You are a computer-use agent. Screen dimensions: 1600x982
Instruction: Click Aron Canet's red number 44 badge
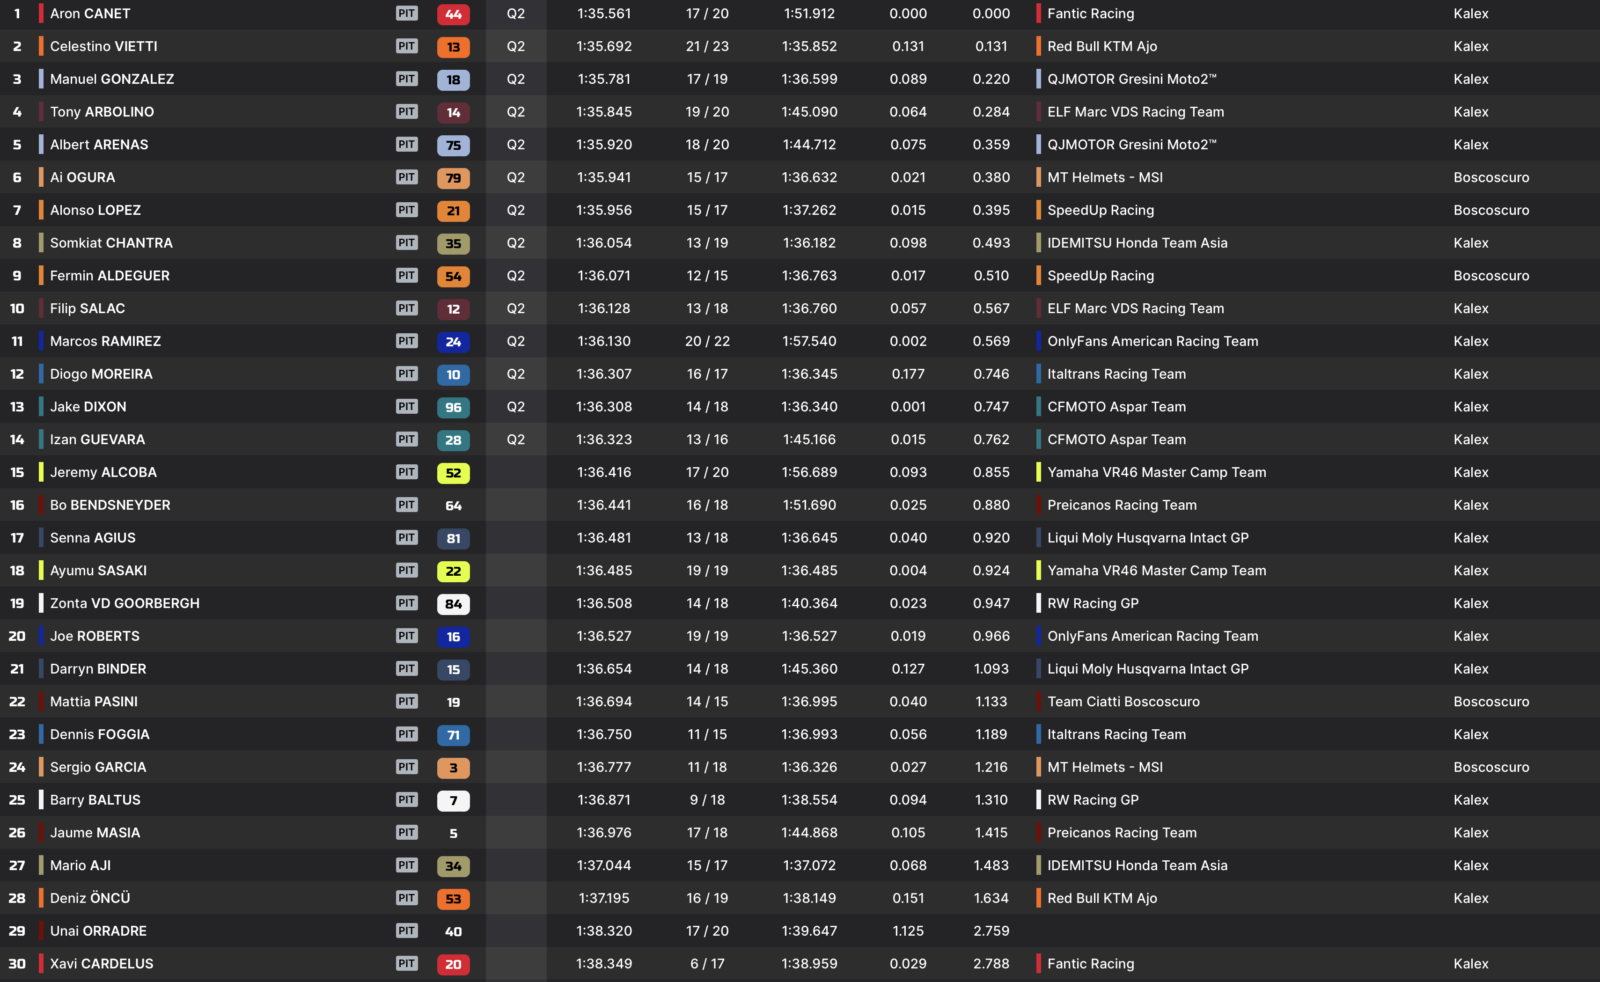[x=453, y=14]
